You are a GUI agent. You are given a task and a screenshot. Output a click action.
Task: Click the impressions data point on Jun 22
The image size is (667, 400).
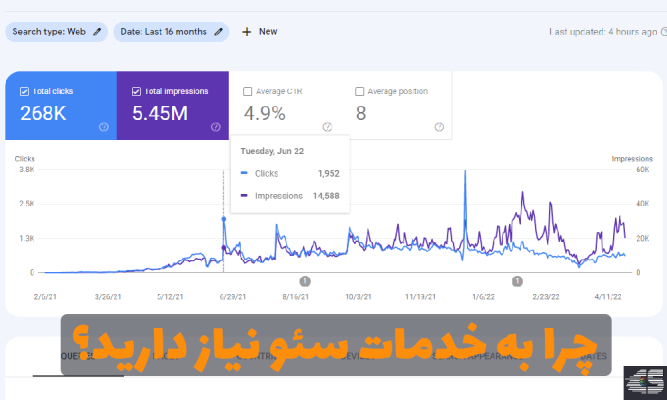pos(224,248)
